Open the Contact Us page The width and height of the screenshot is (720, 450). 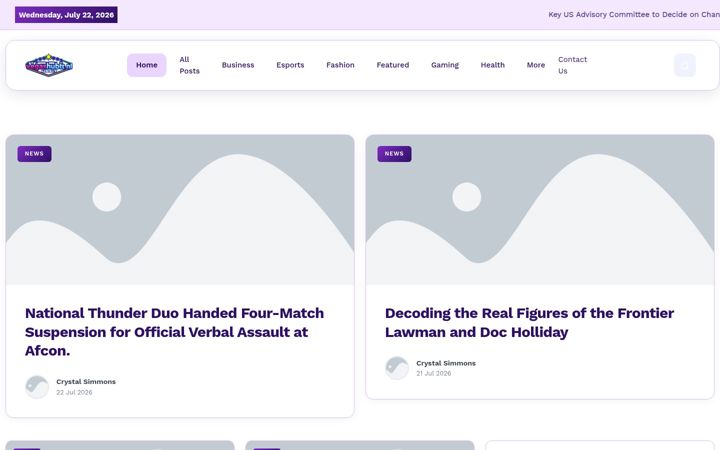(572, 65)
